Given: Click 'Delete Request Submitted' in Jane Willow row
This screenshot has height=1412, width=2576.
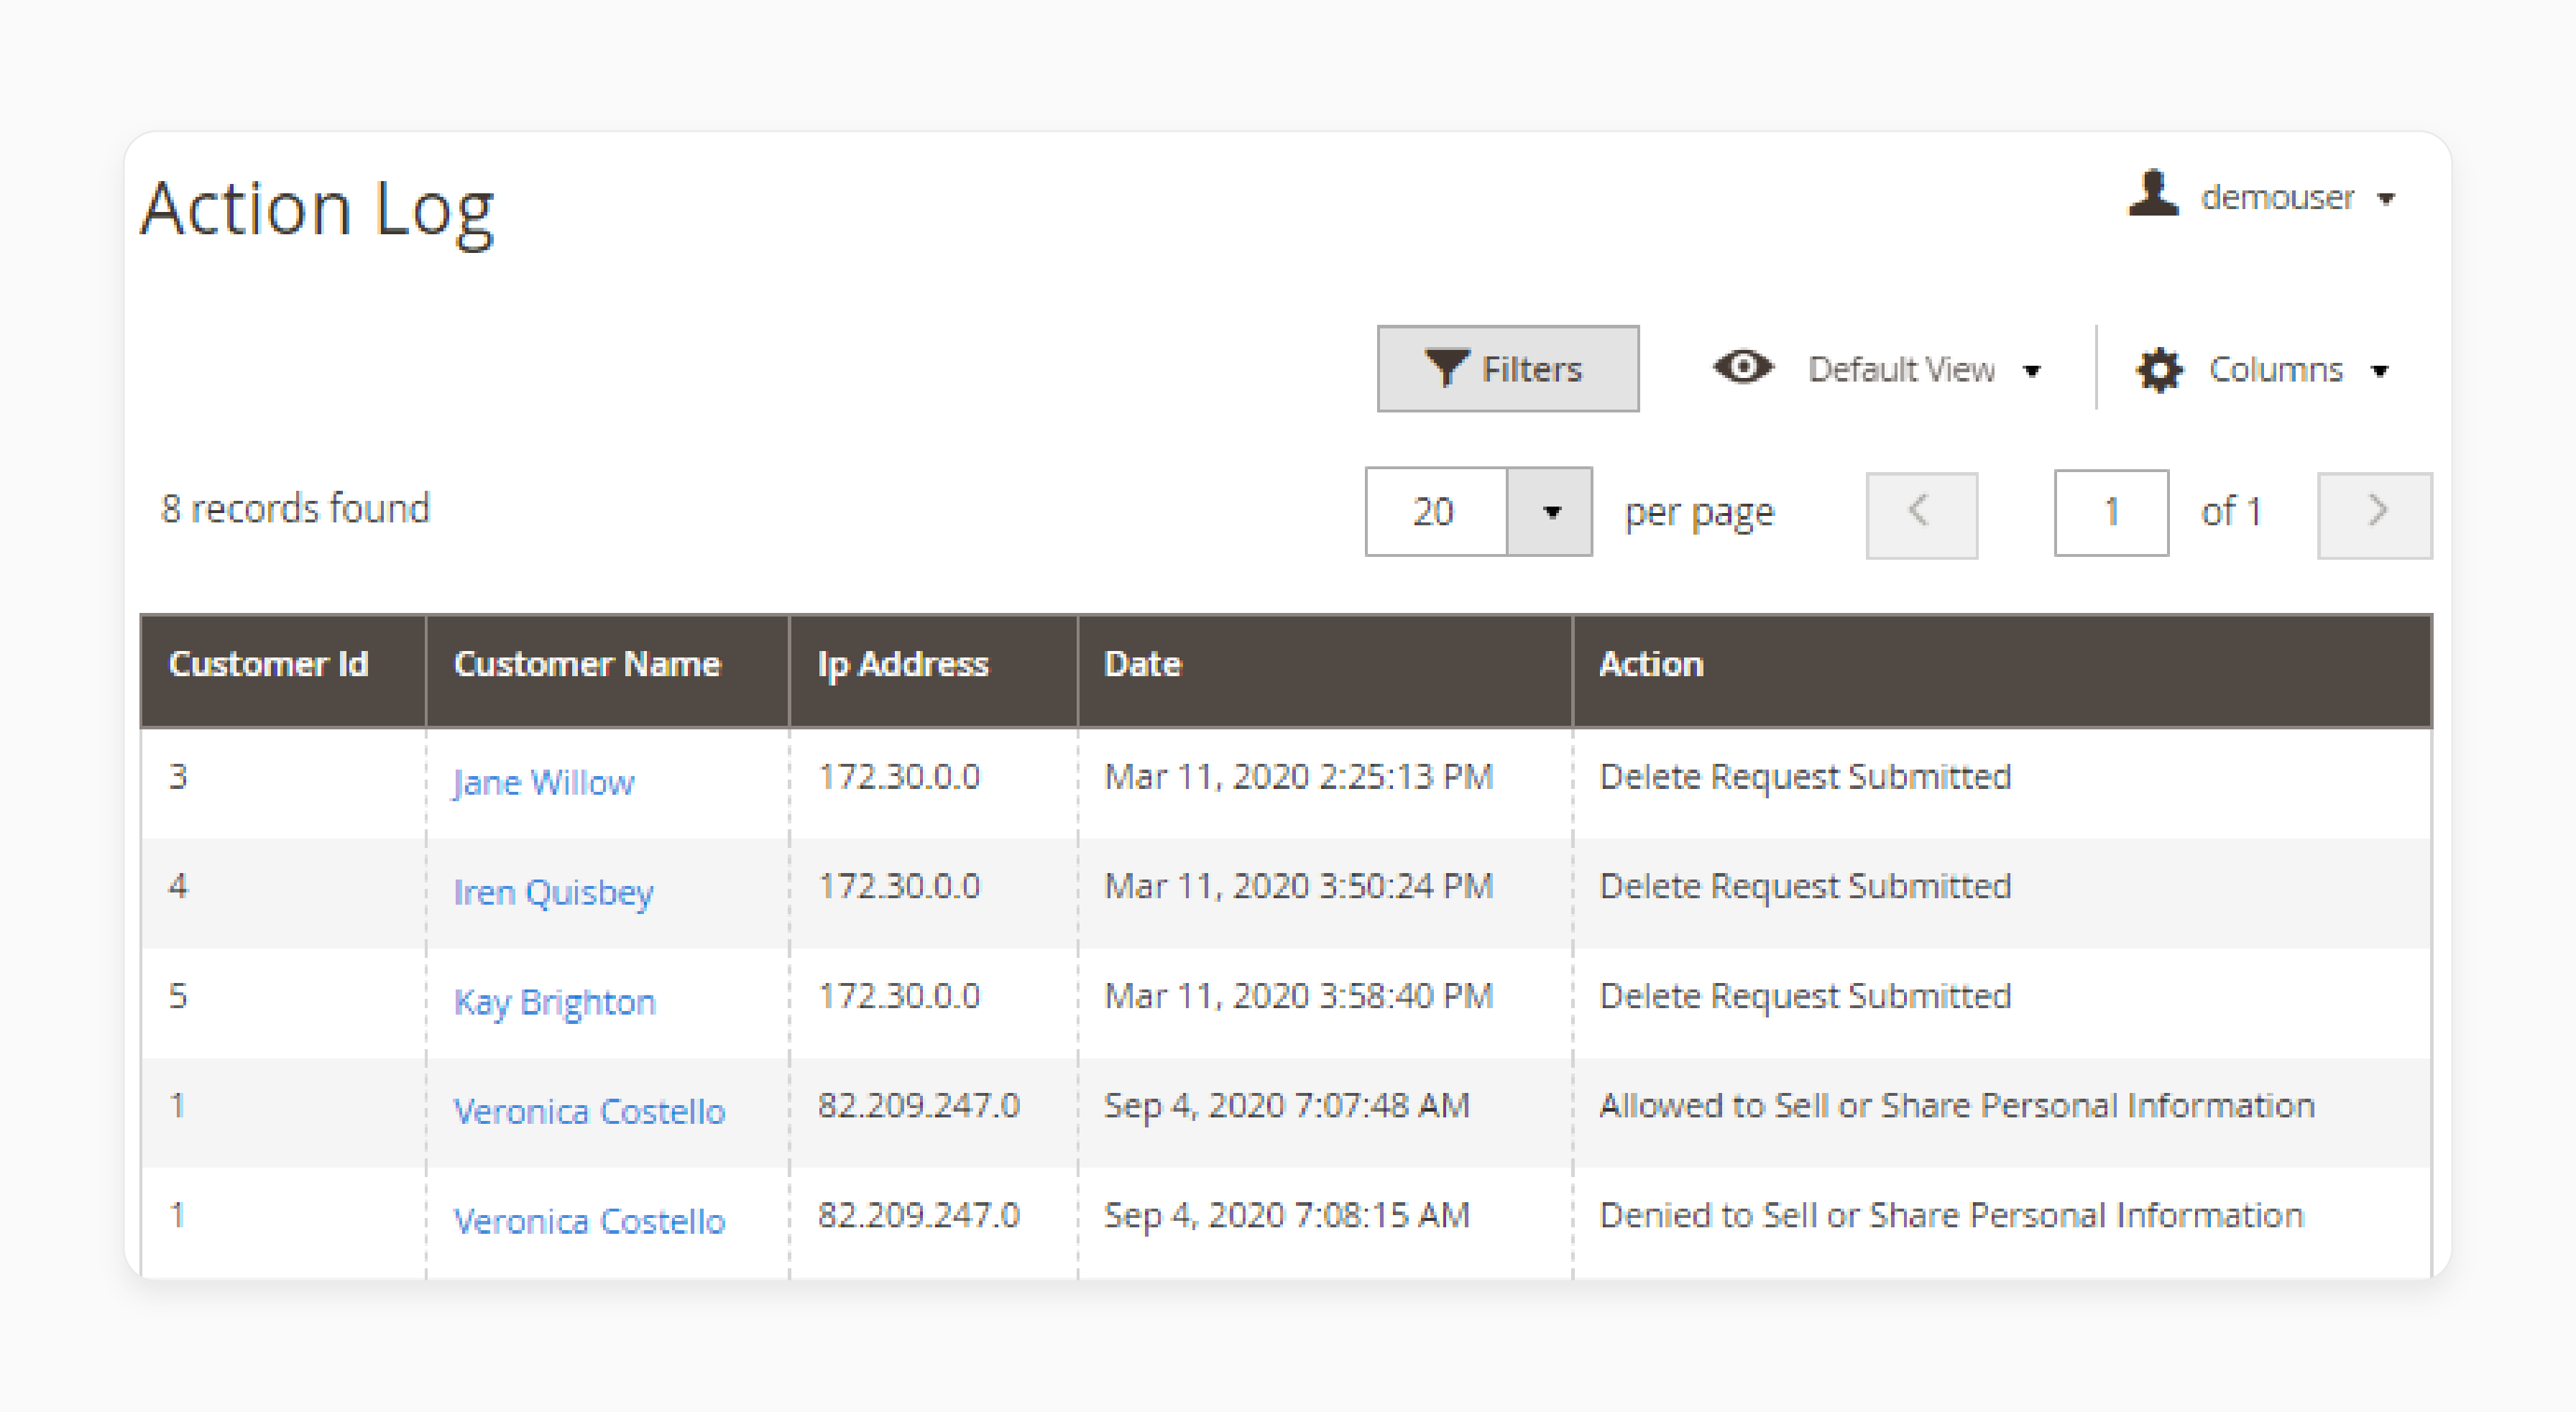Looking at the screenshot, I should 1805,777.
